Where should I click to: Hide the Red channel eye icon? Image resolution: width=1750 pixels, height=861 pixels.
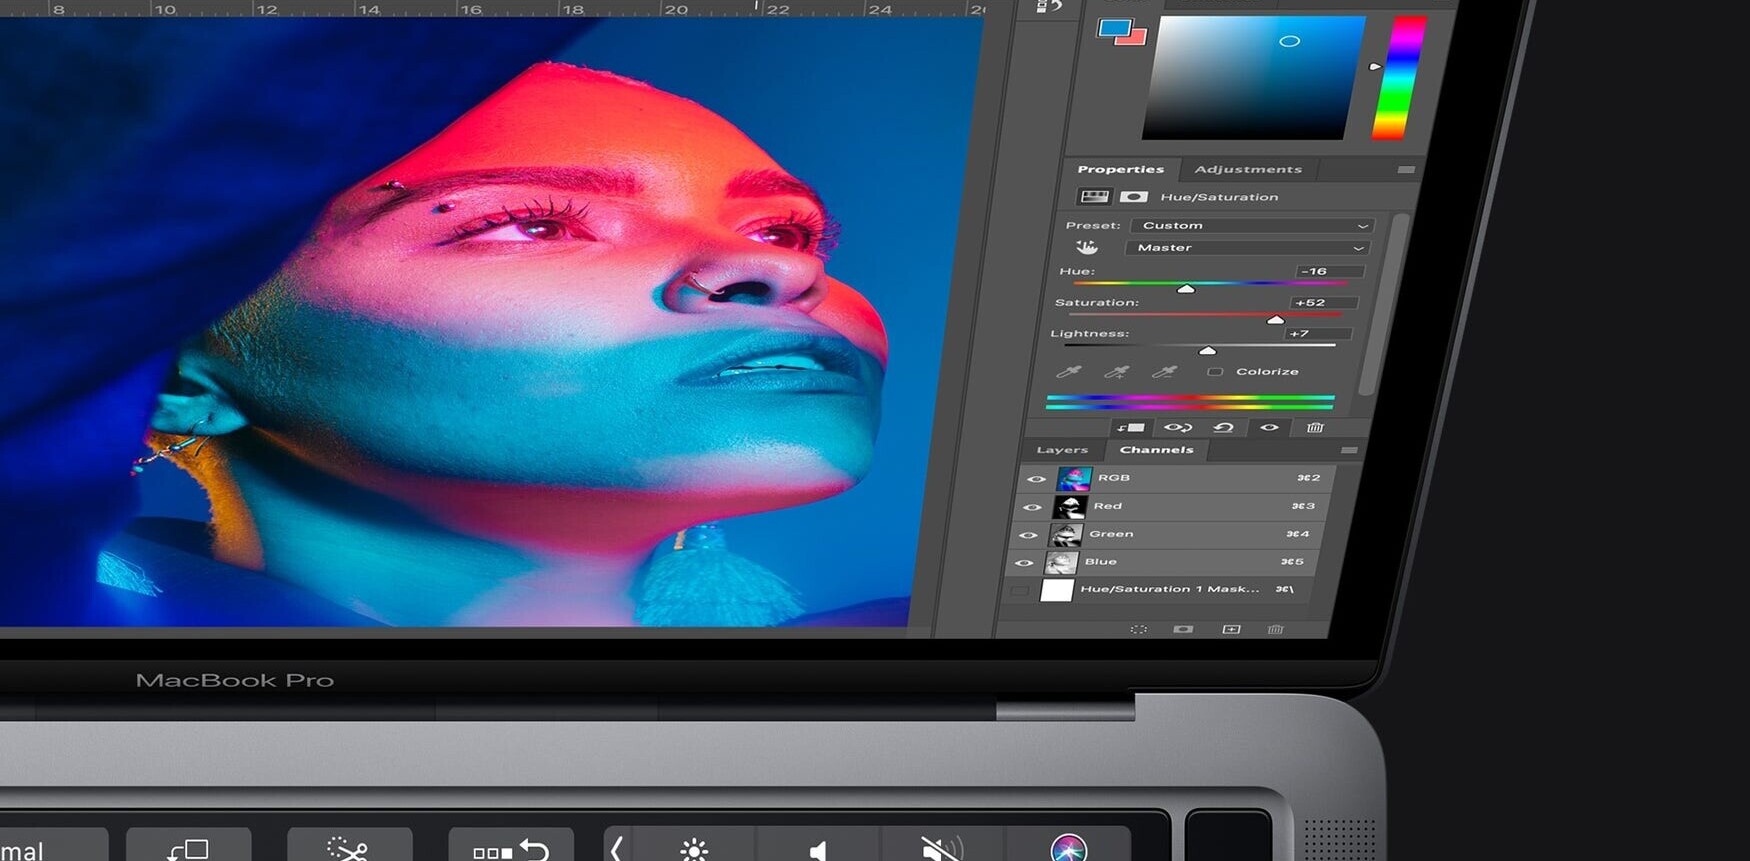click(1031, 507)
